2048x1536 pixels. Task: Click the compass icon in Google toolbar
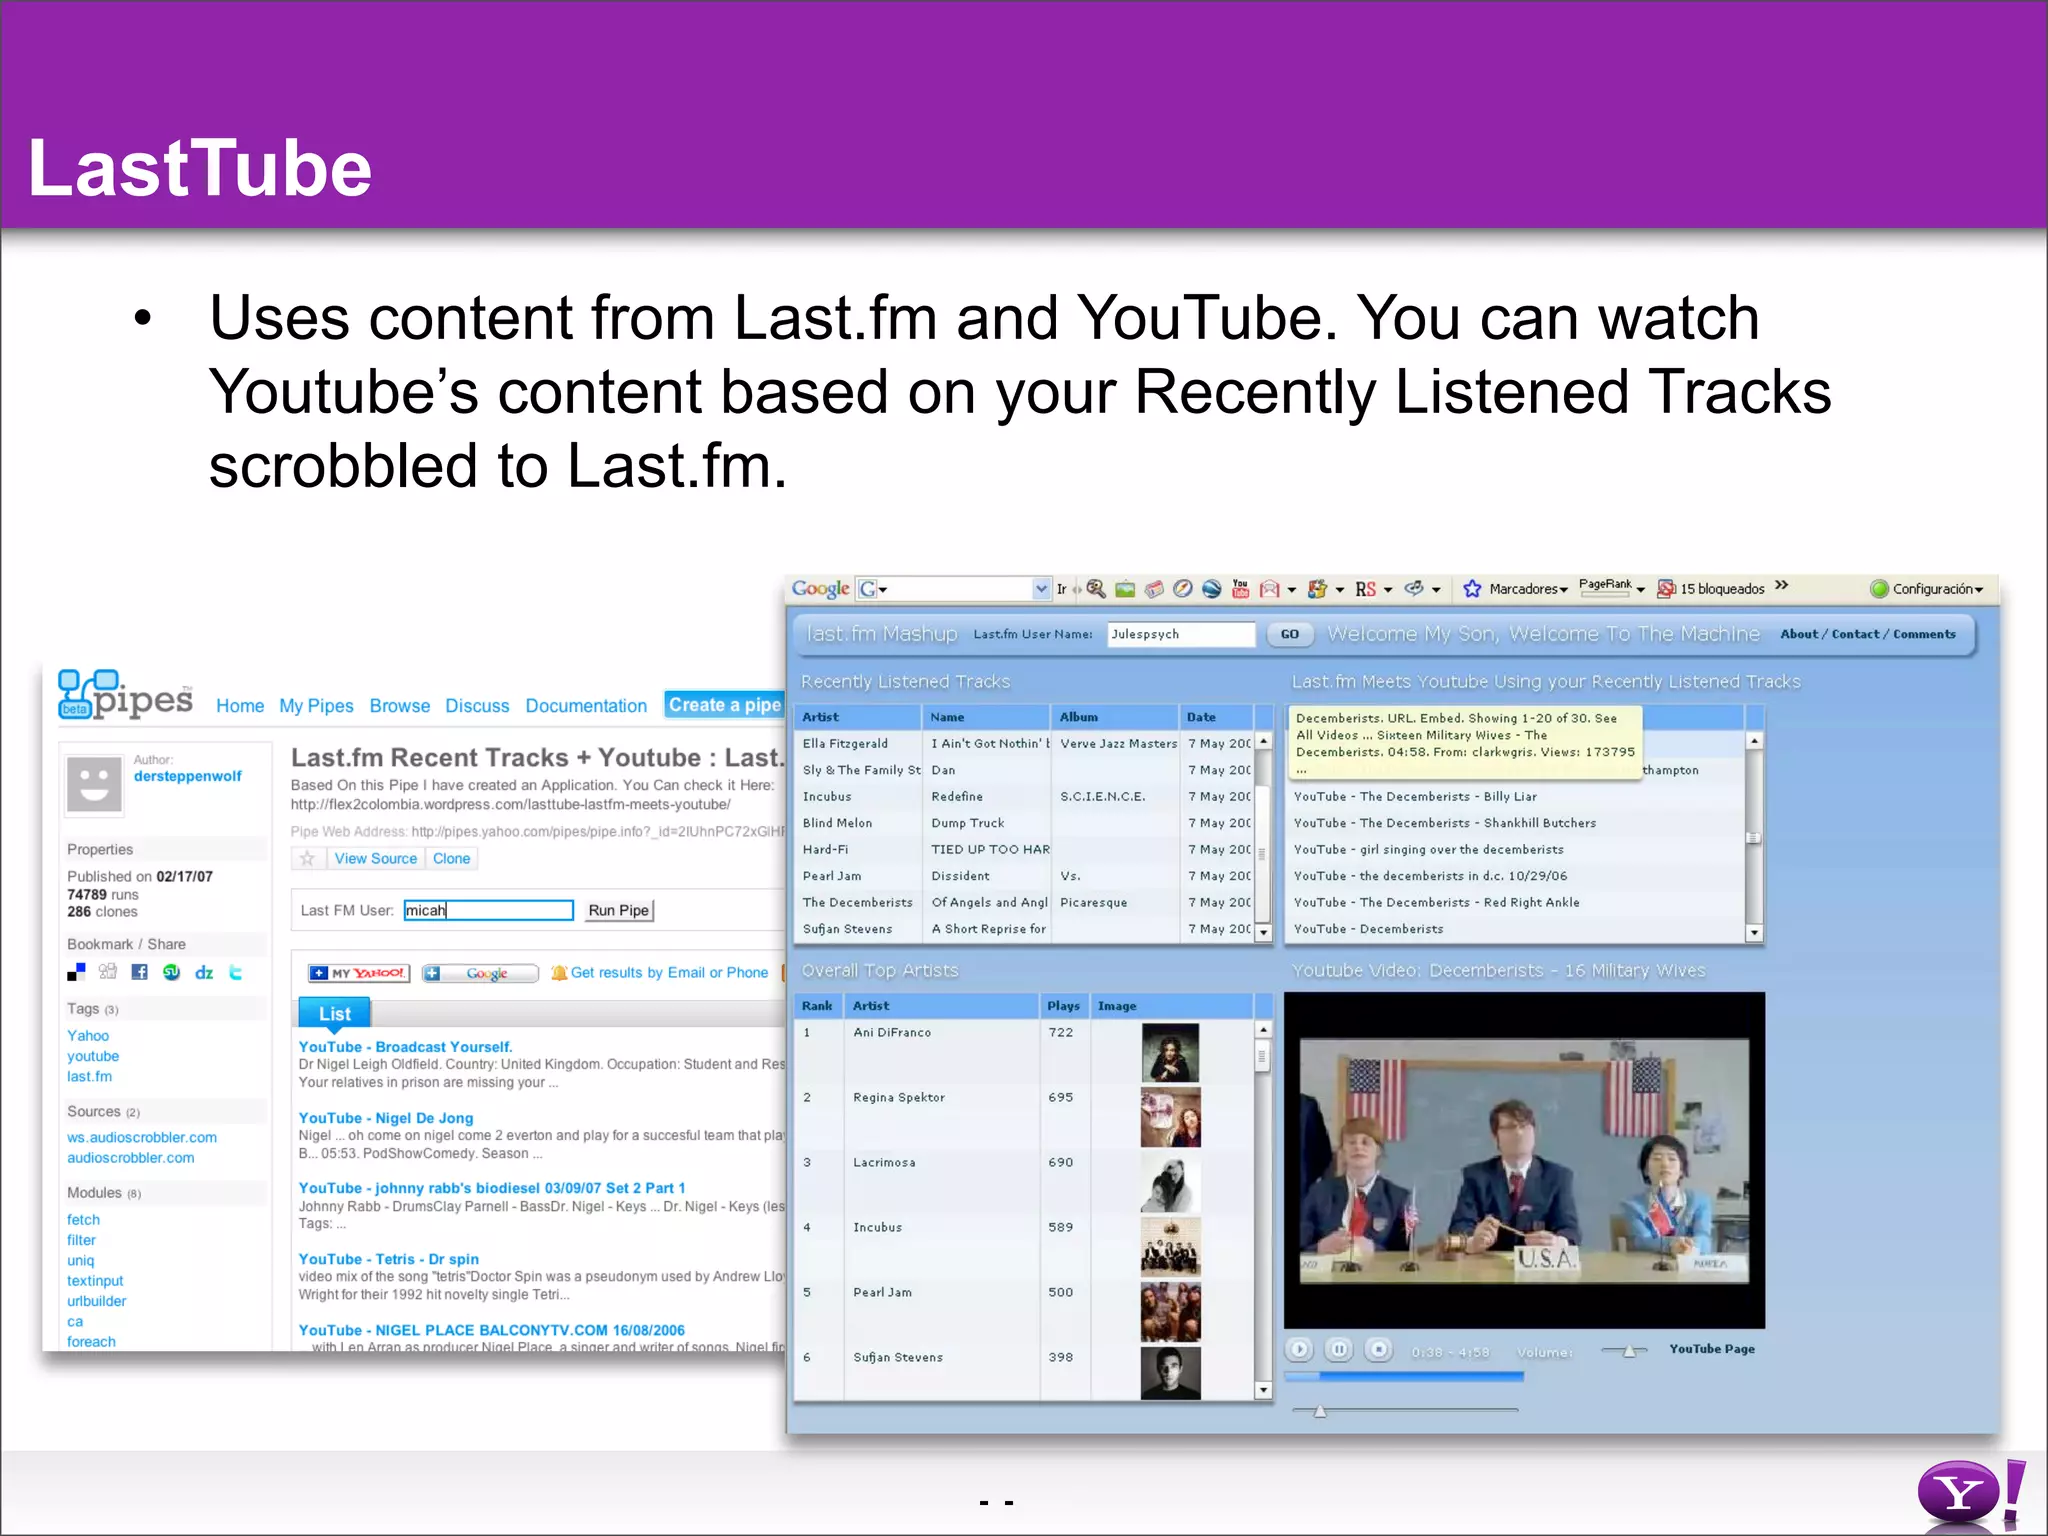tap(1182, 589)
